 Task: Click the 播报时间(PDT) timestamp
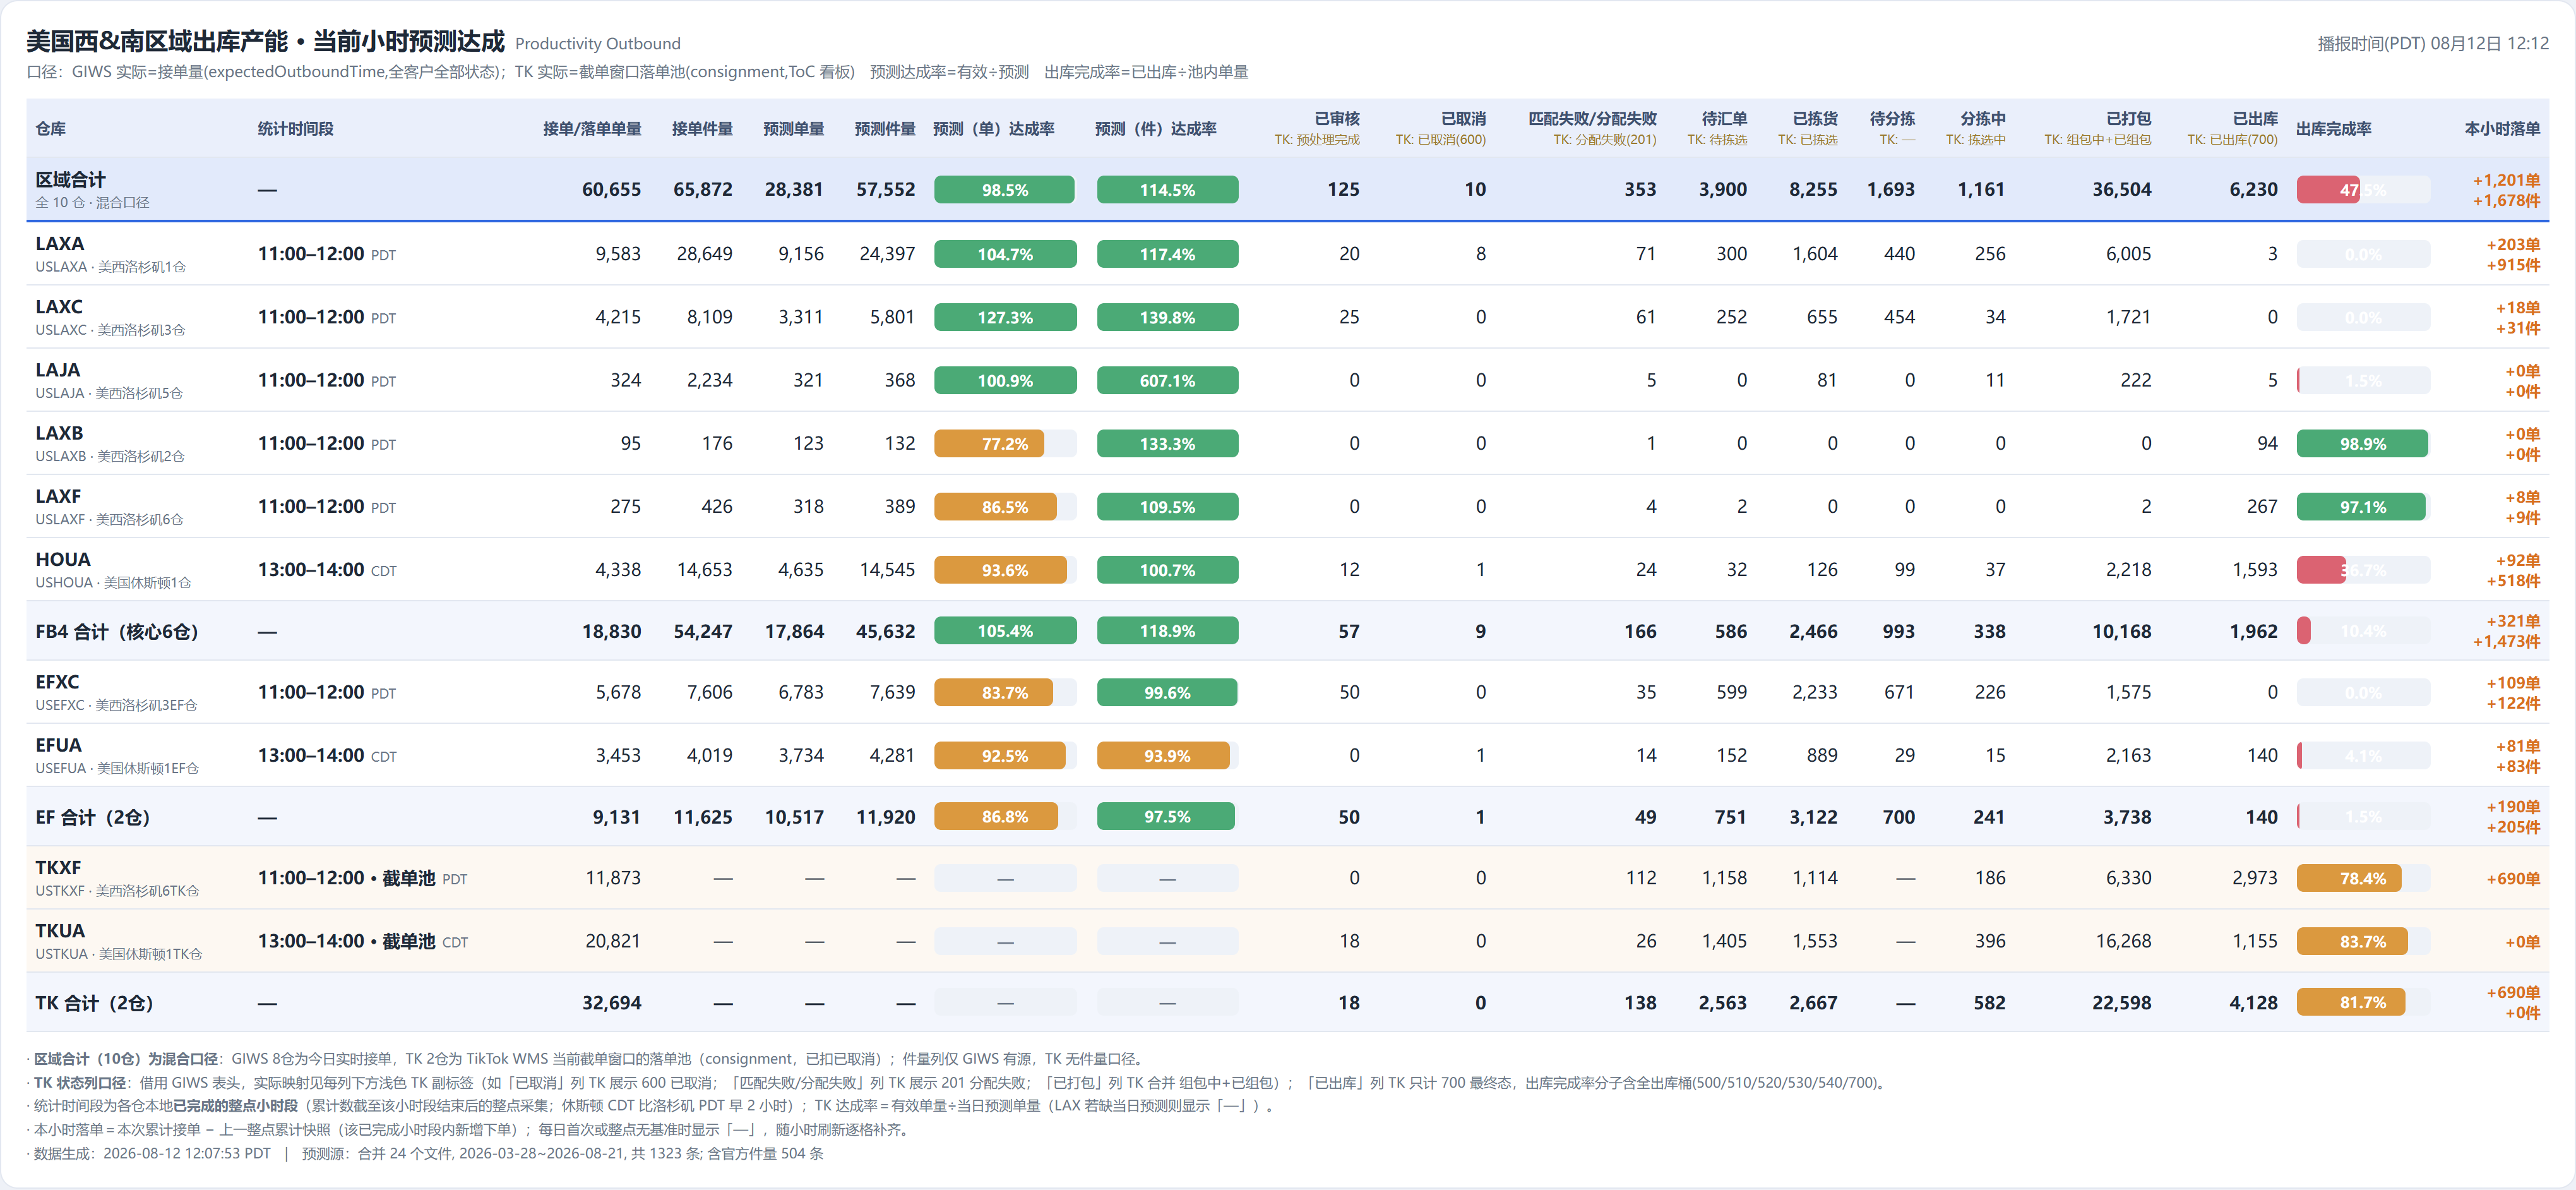[2433, 44]
